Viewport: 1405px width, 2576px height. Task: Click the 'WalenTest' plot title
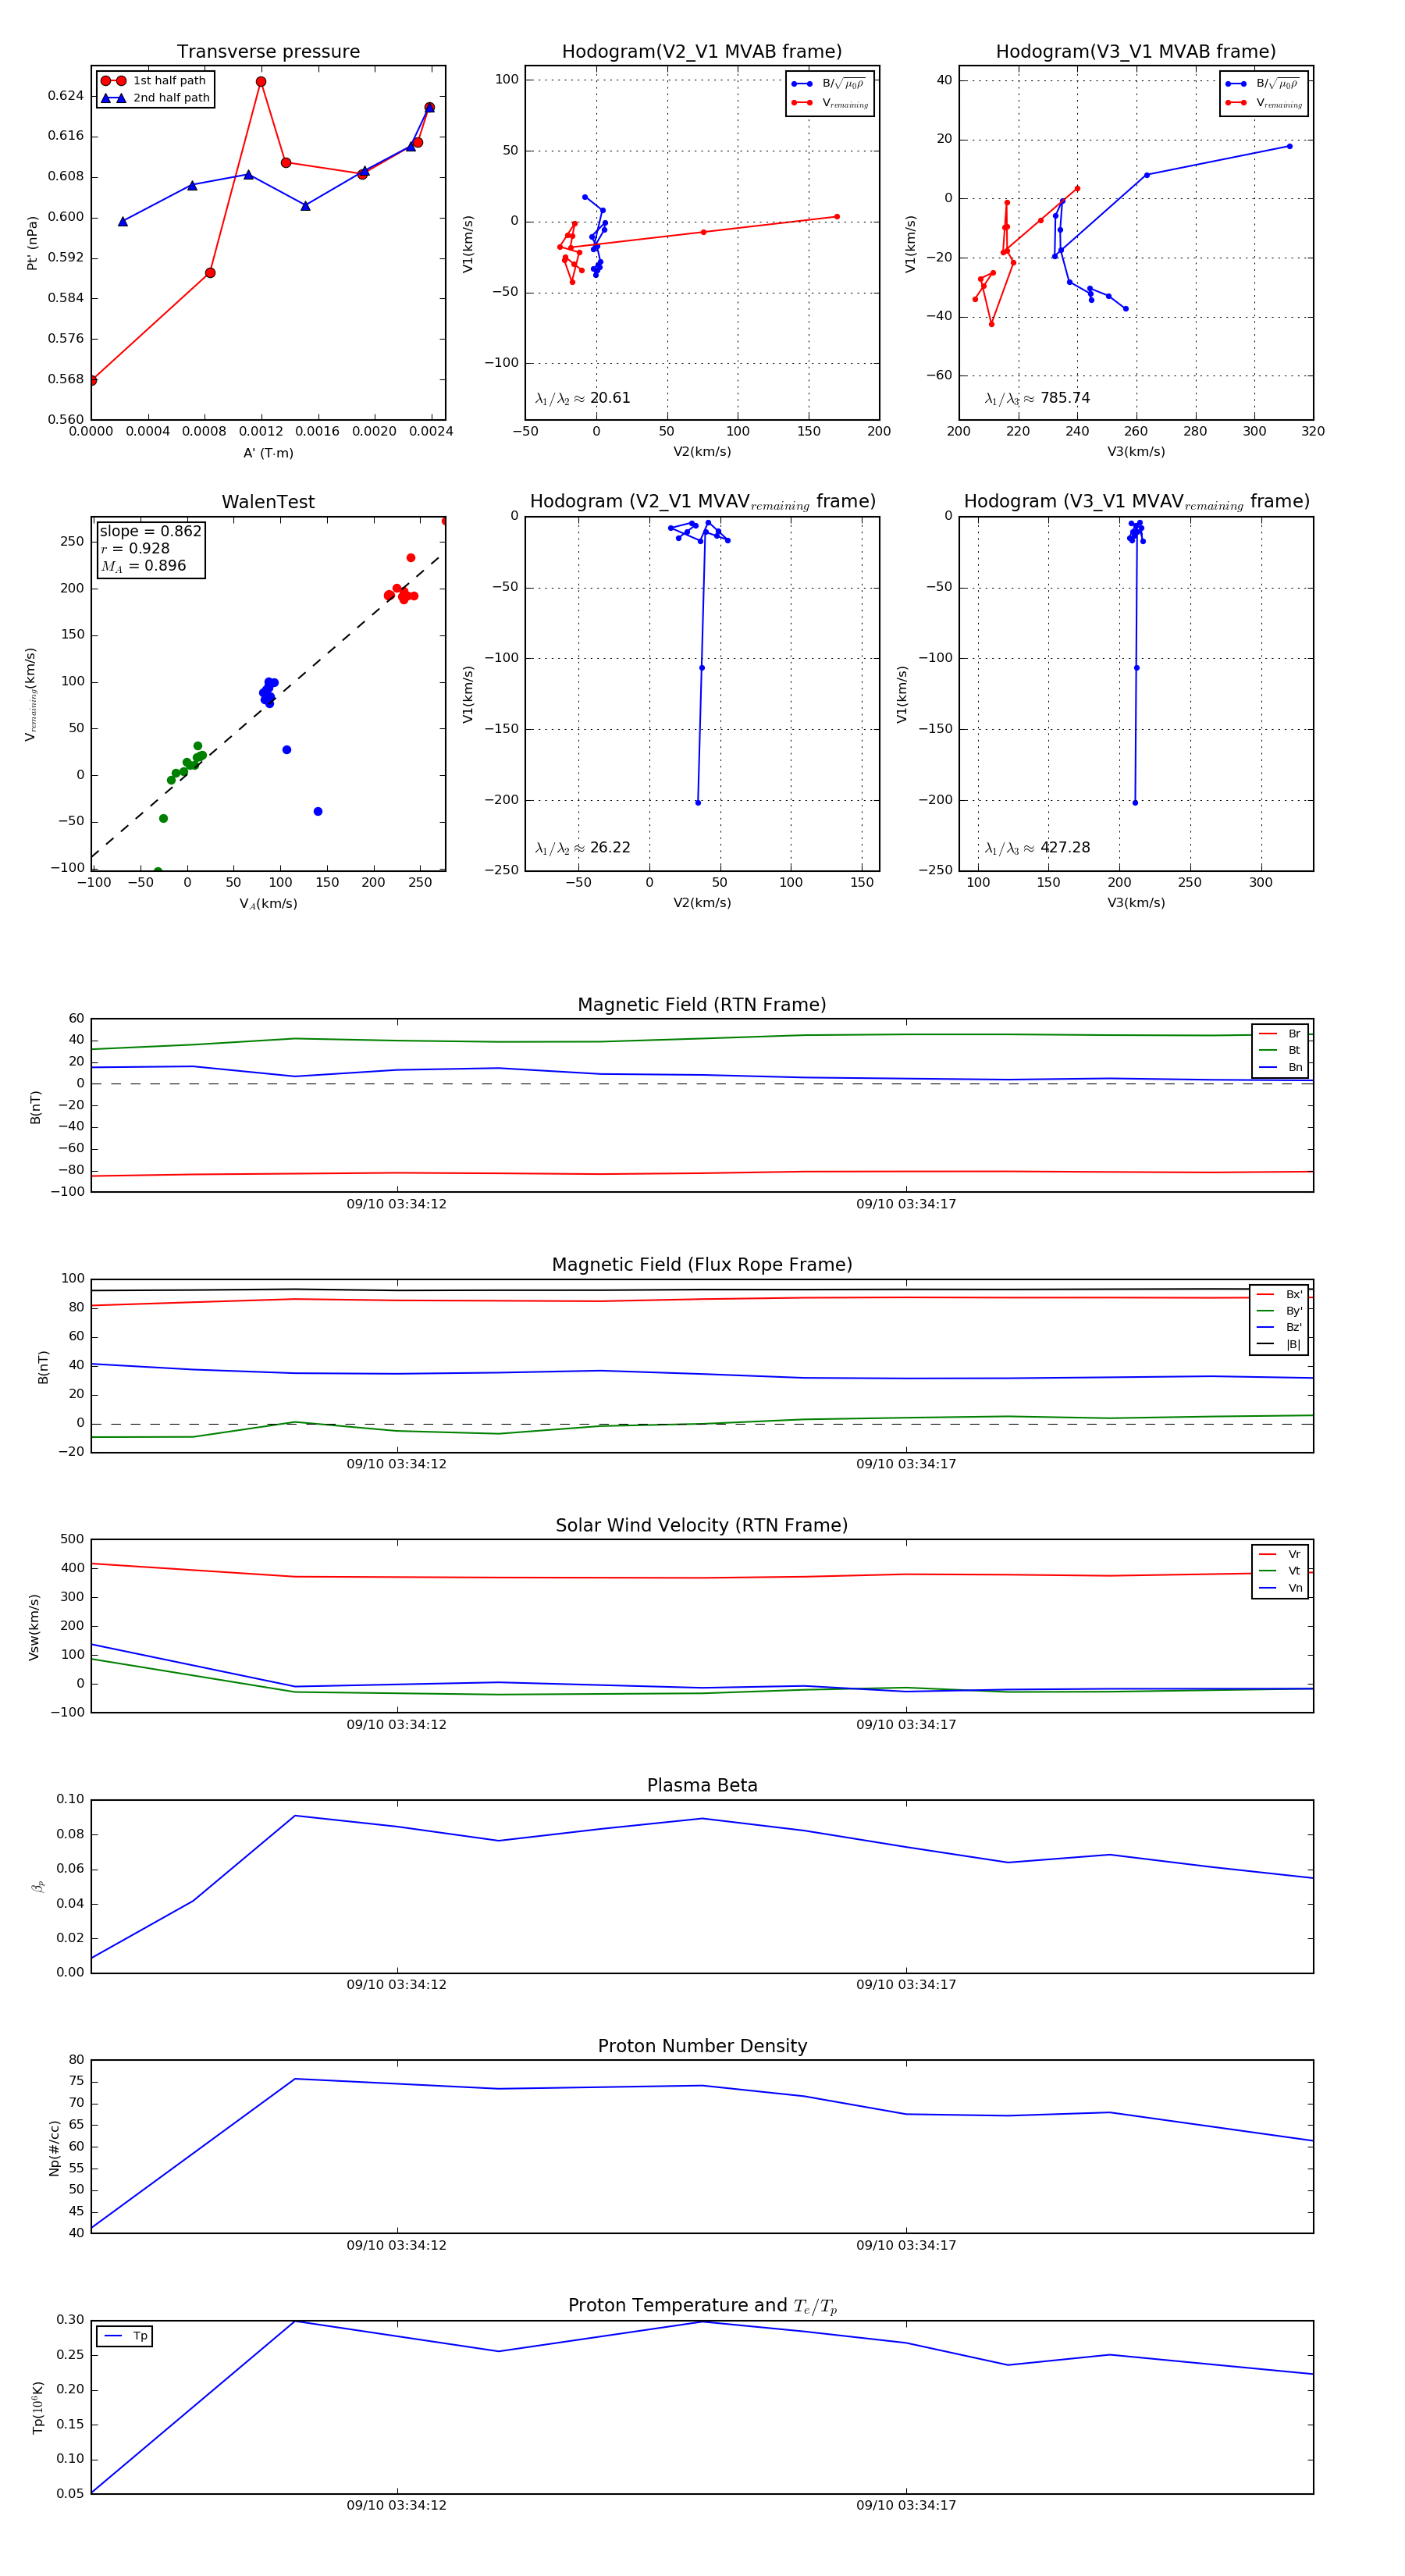click(268, 502)
